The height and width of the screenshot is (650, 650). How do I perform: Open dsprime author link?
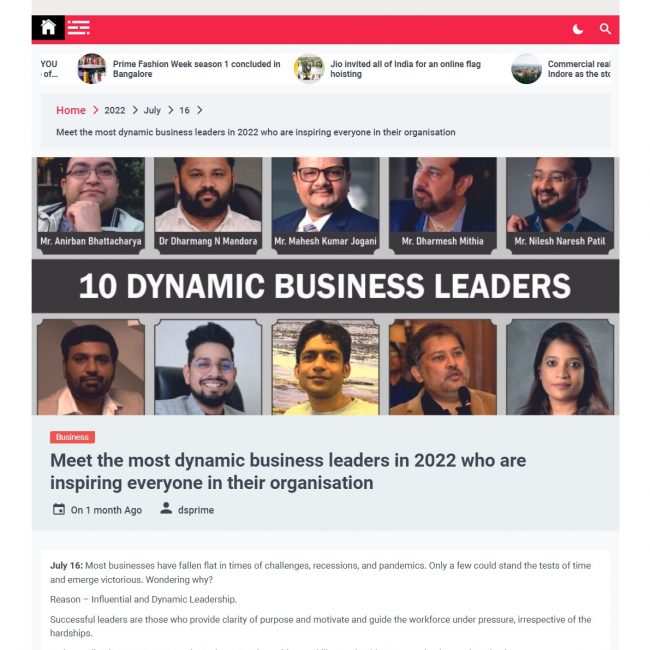point(196,510)
